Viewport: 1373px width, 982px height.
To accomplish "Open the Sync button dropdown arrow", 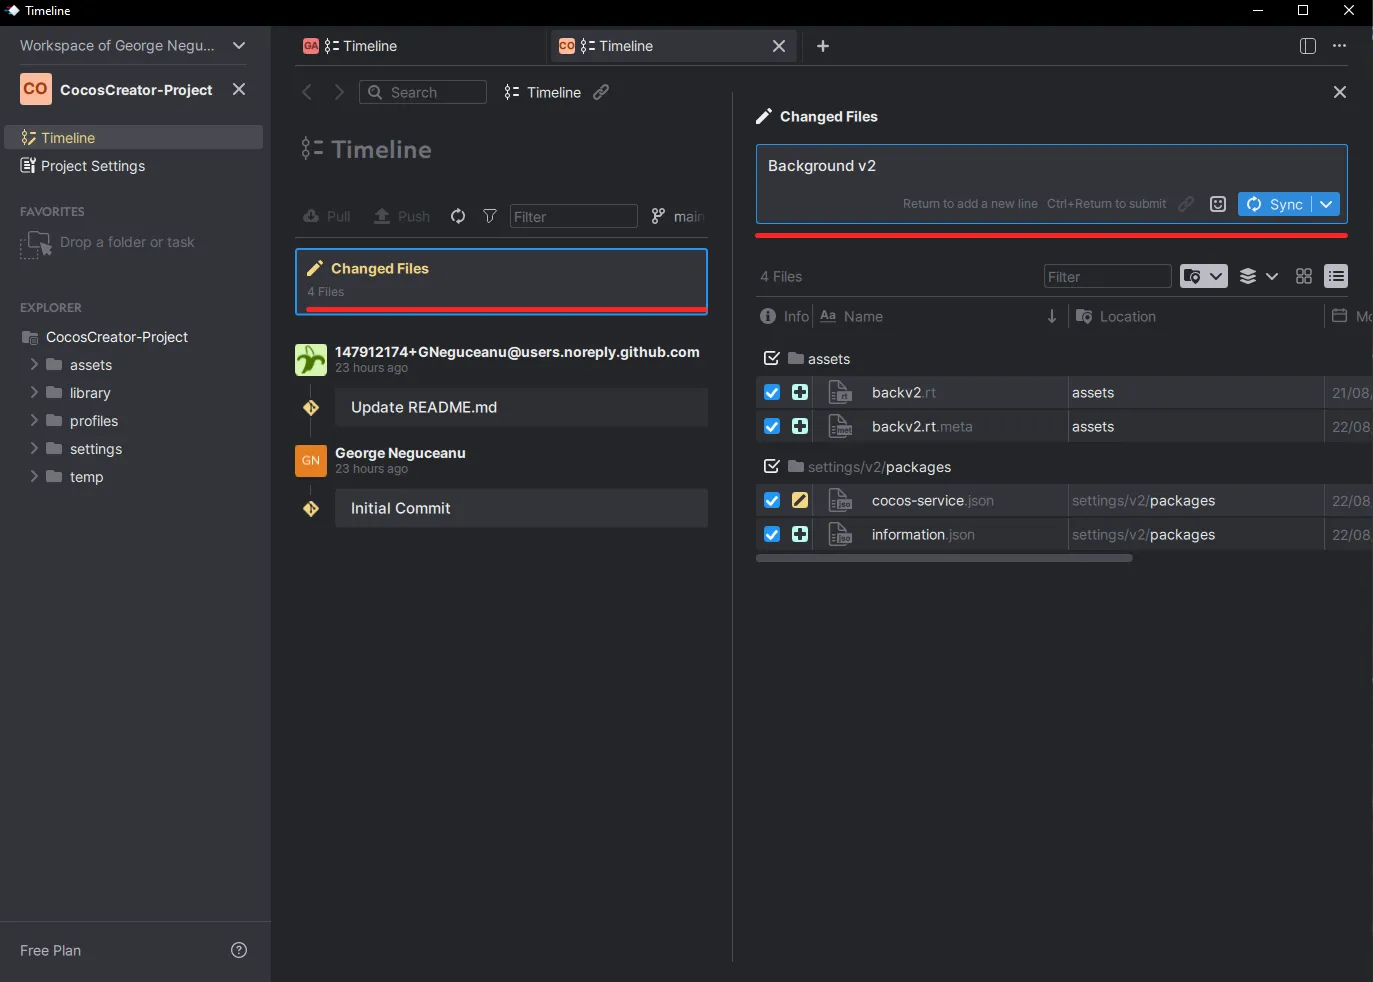I will [x=1327, y=204].
